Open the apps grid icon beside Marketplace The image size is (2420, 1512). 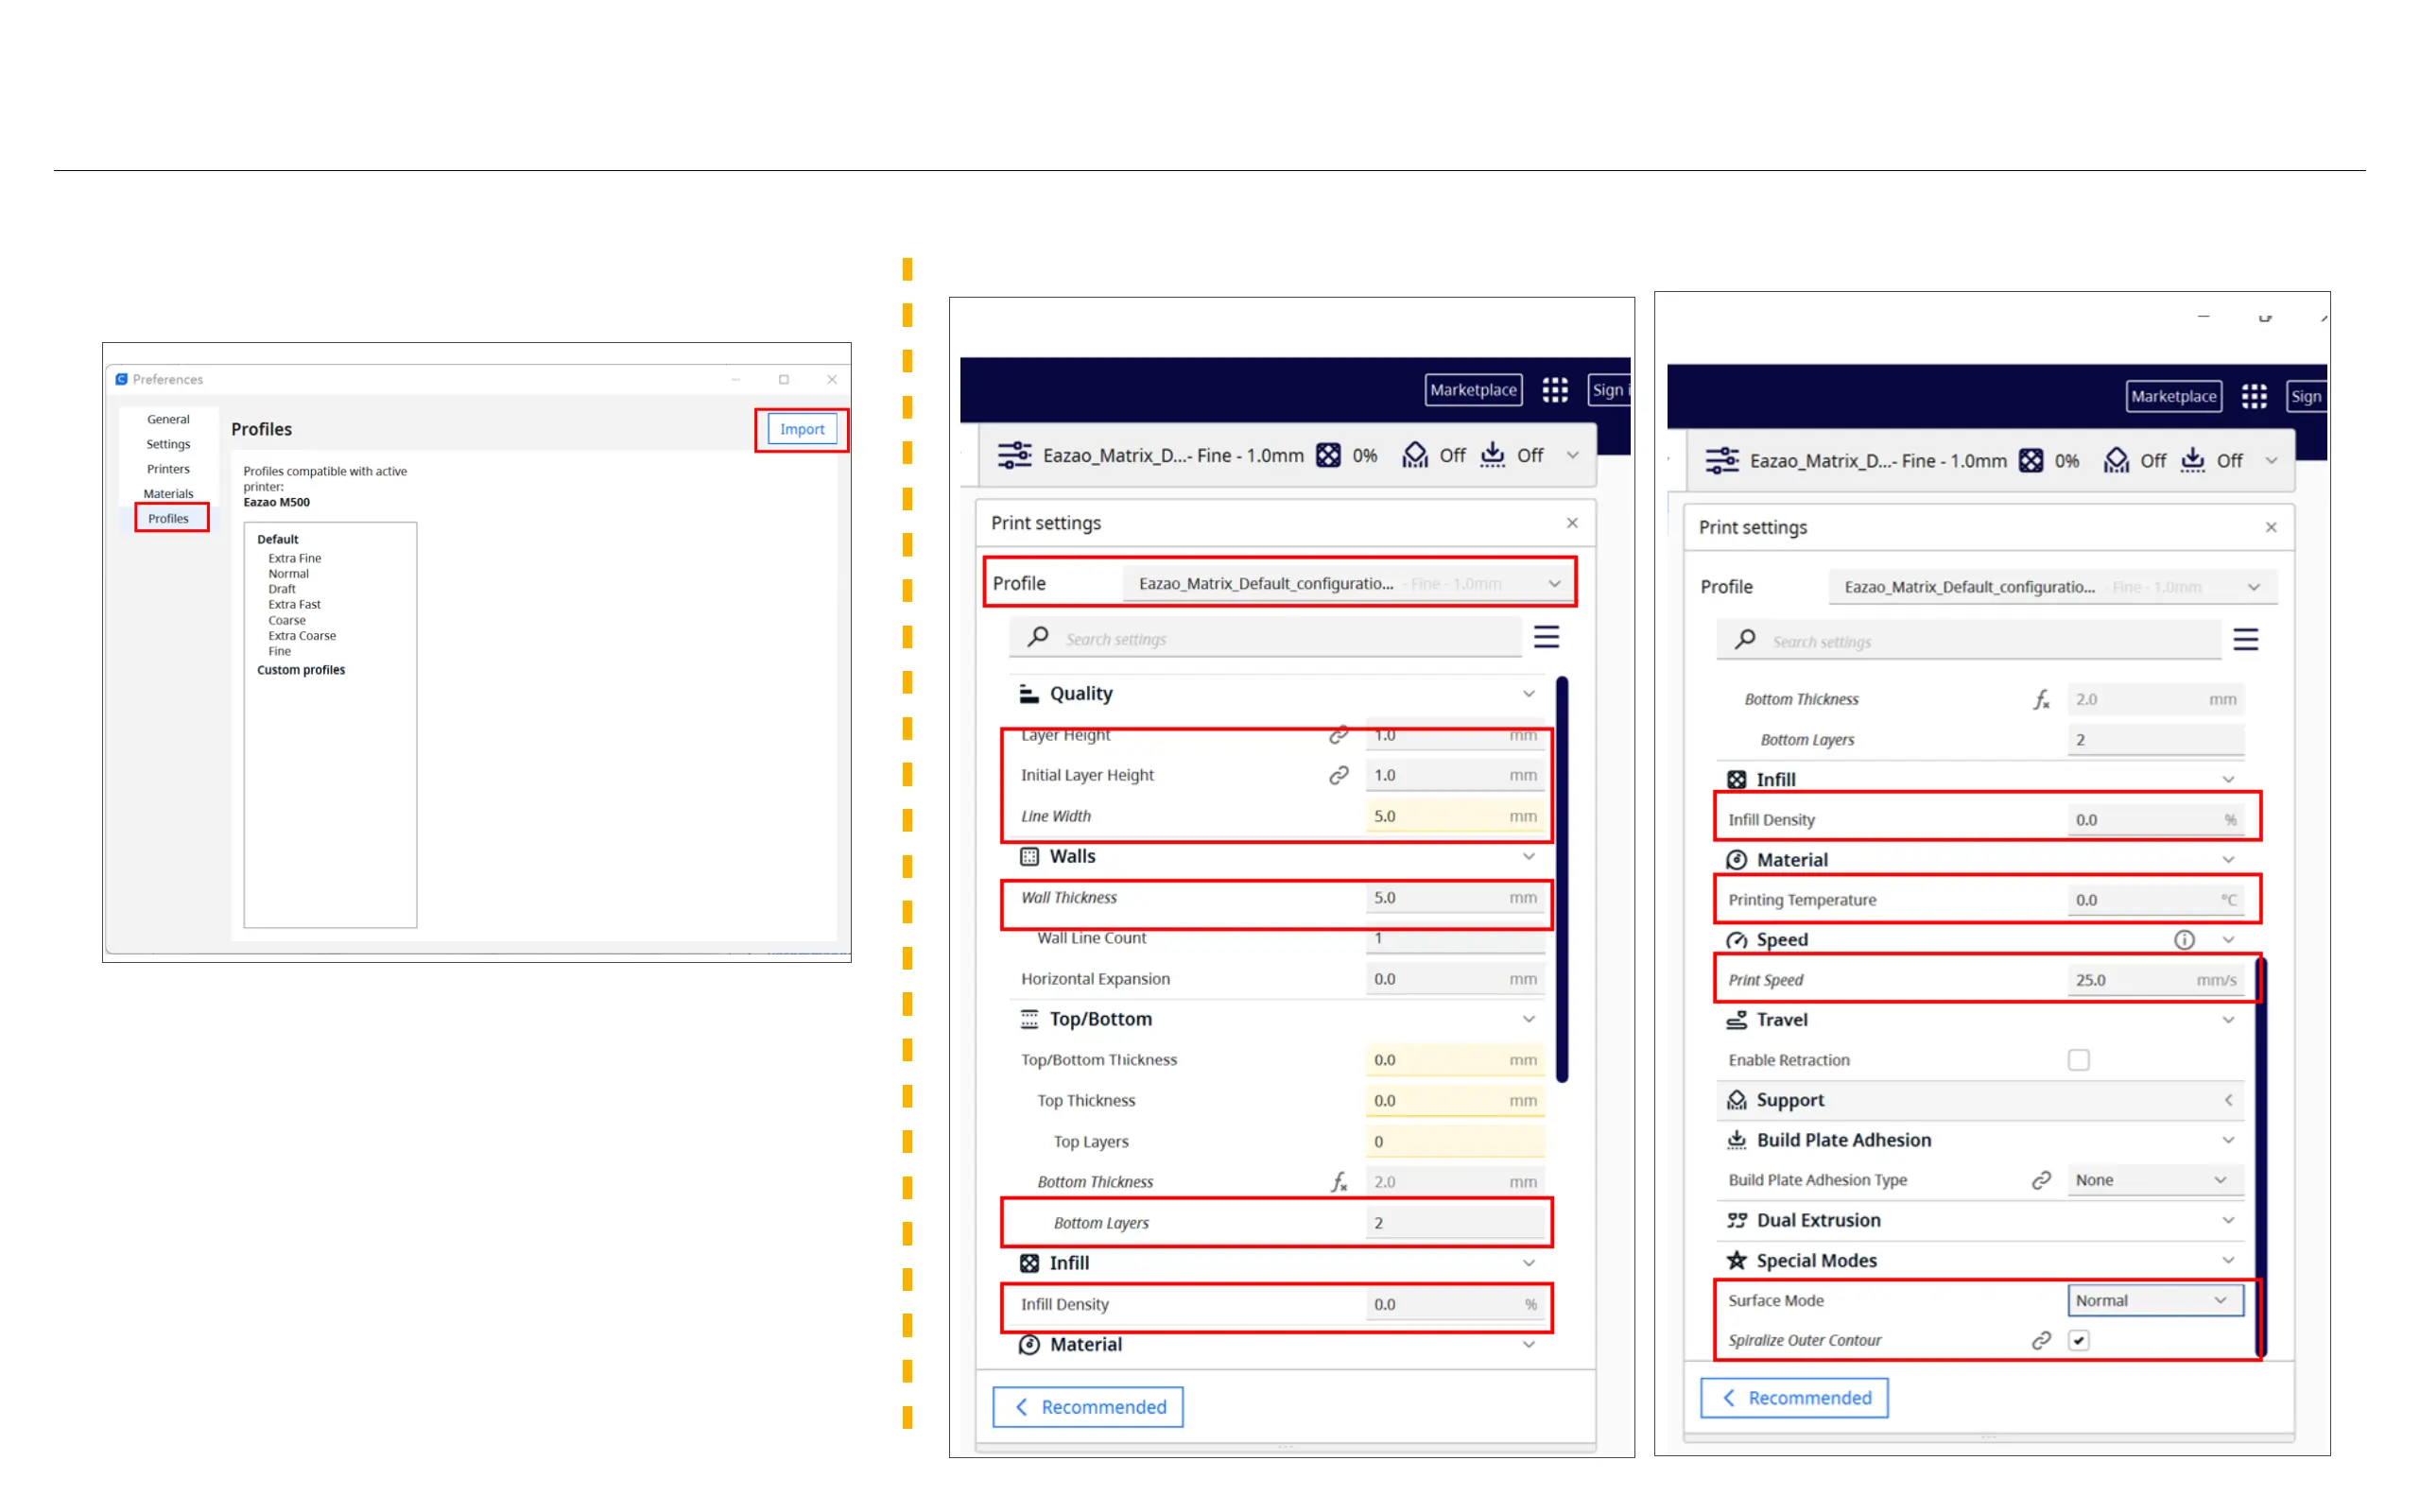(x=1554, y=390)
